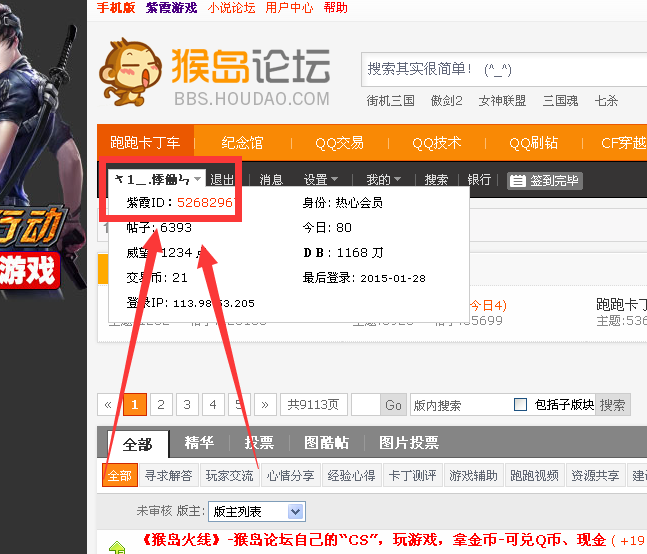Go to next pages with » button
647x554 pixels.
pyautogui.click(x=265, y=405)
